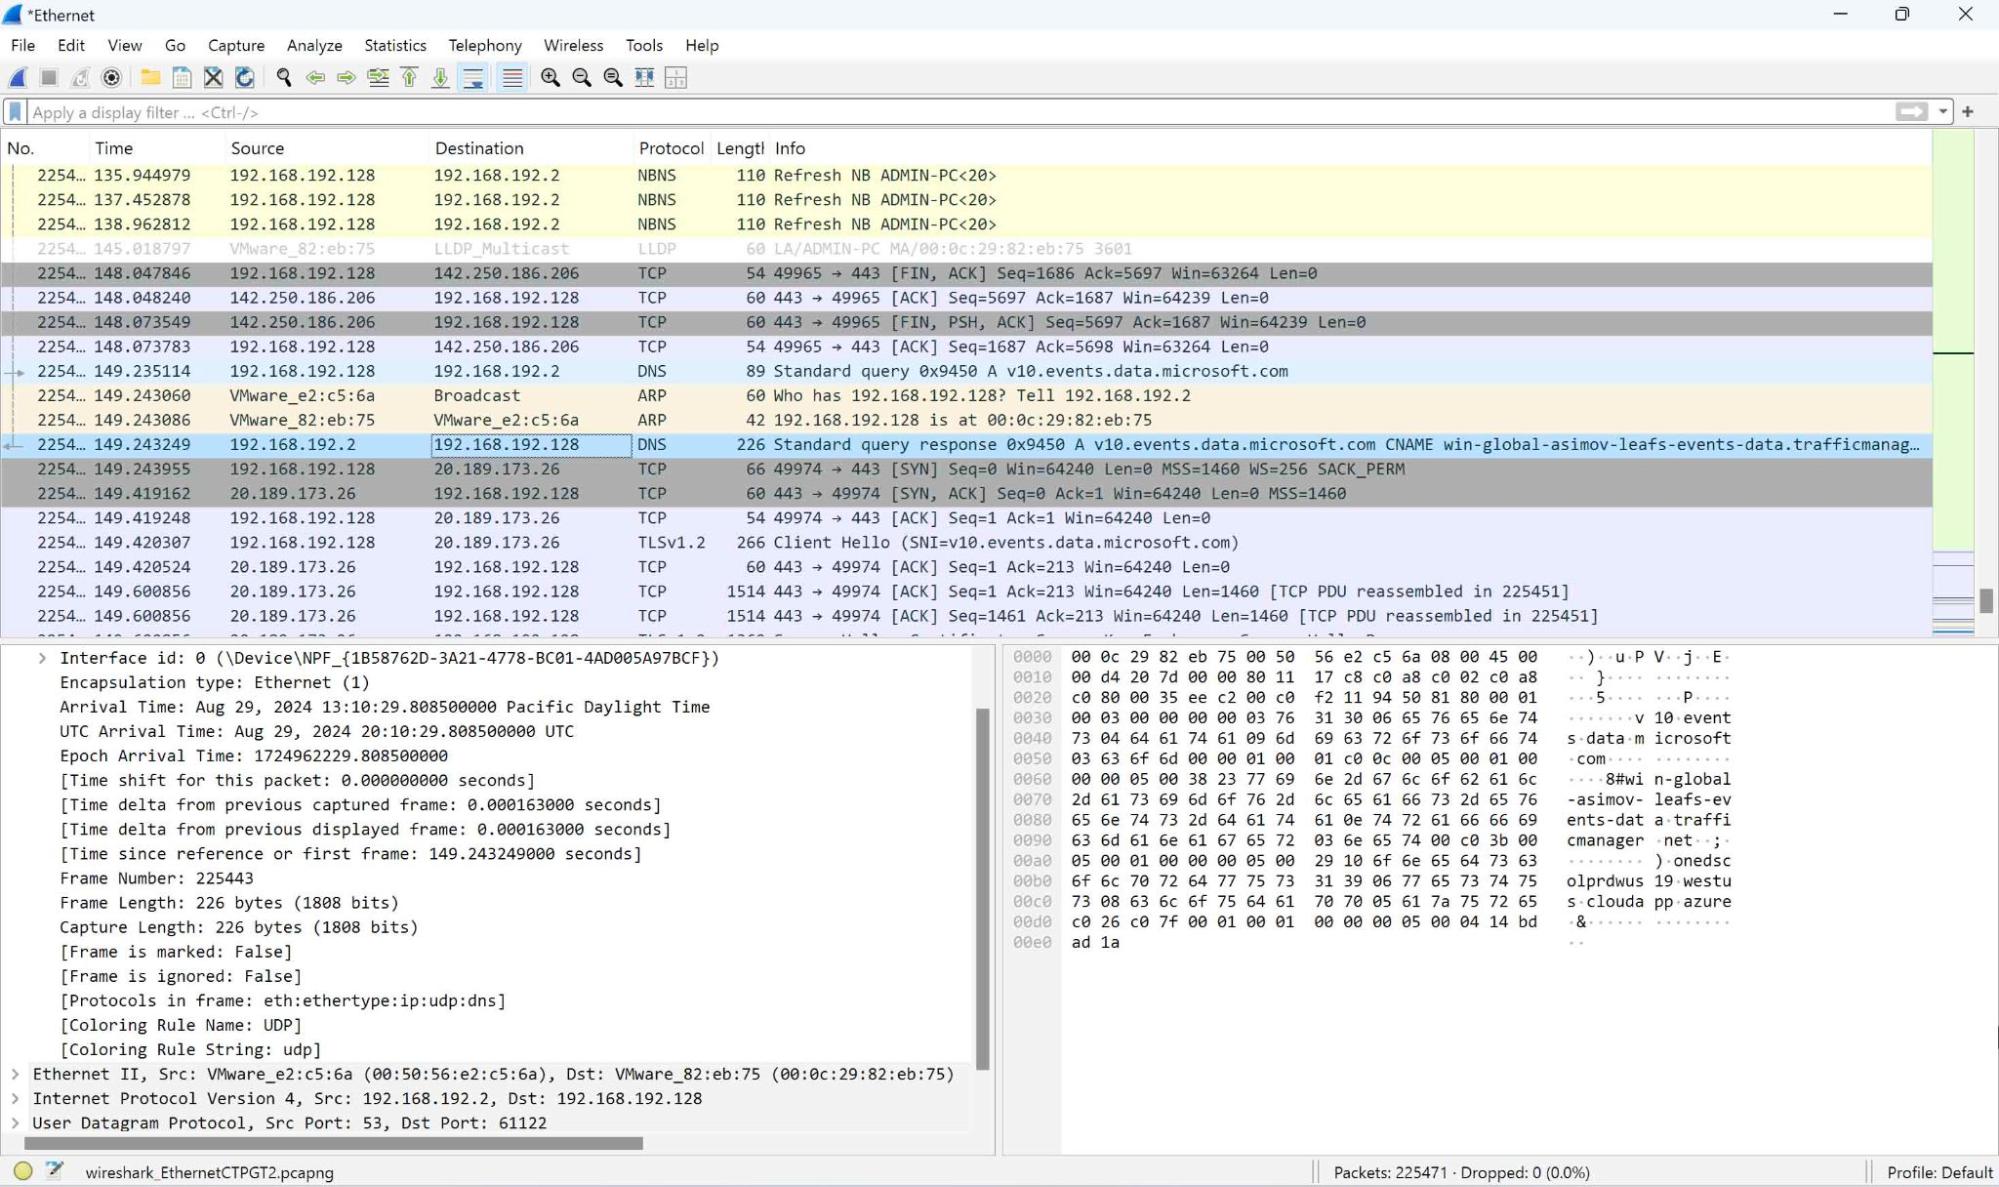
Task: Open the Analyze menu
Action: coord(314,44)
